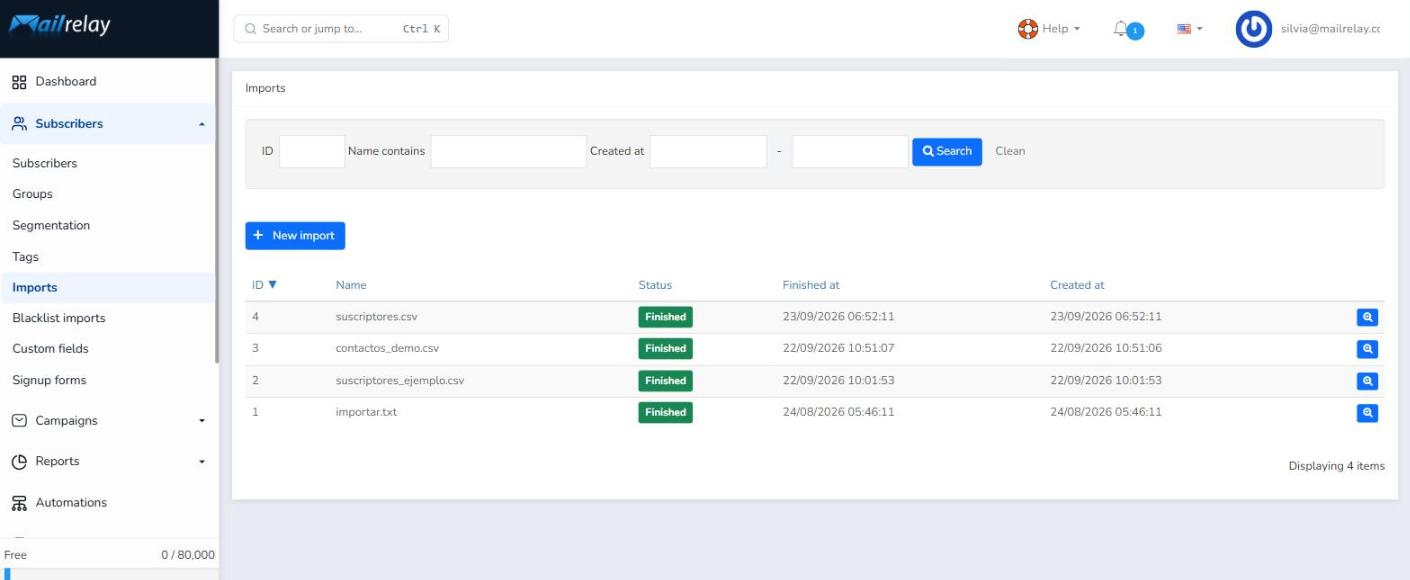Click the Displaying 4 items text
This screenshot has height=580, width=1410.
click(1336, 466)
